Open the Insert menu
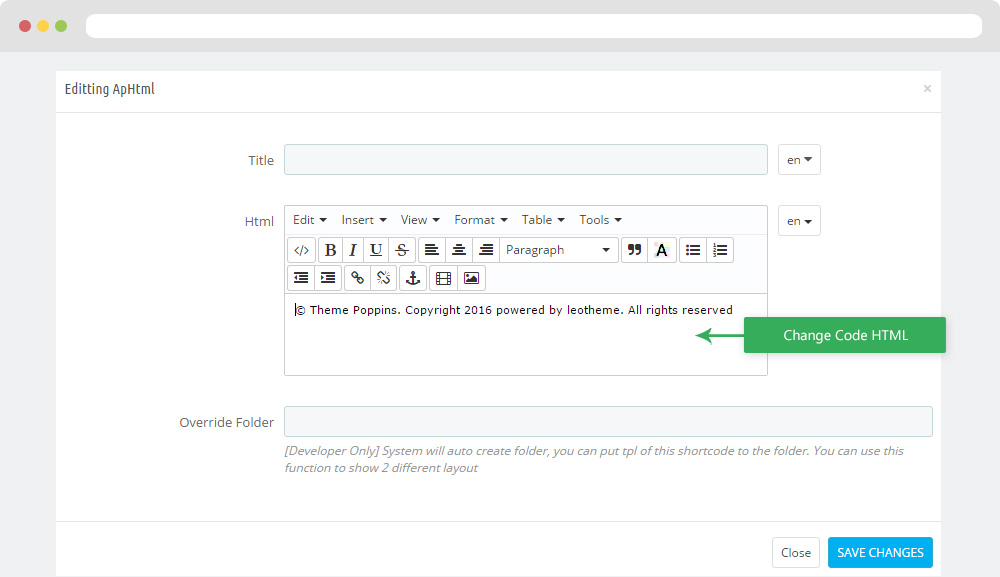This screenshot has height=577, width=1000. [x=364, y=220]
